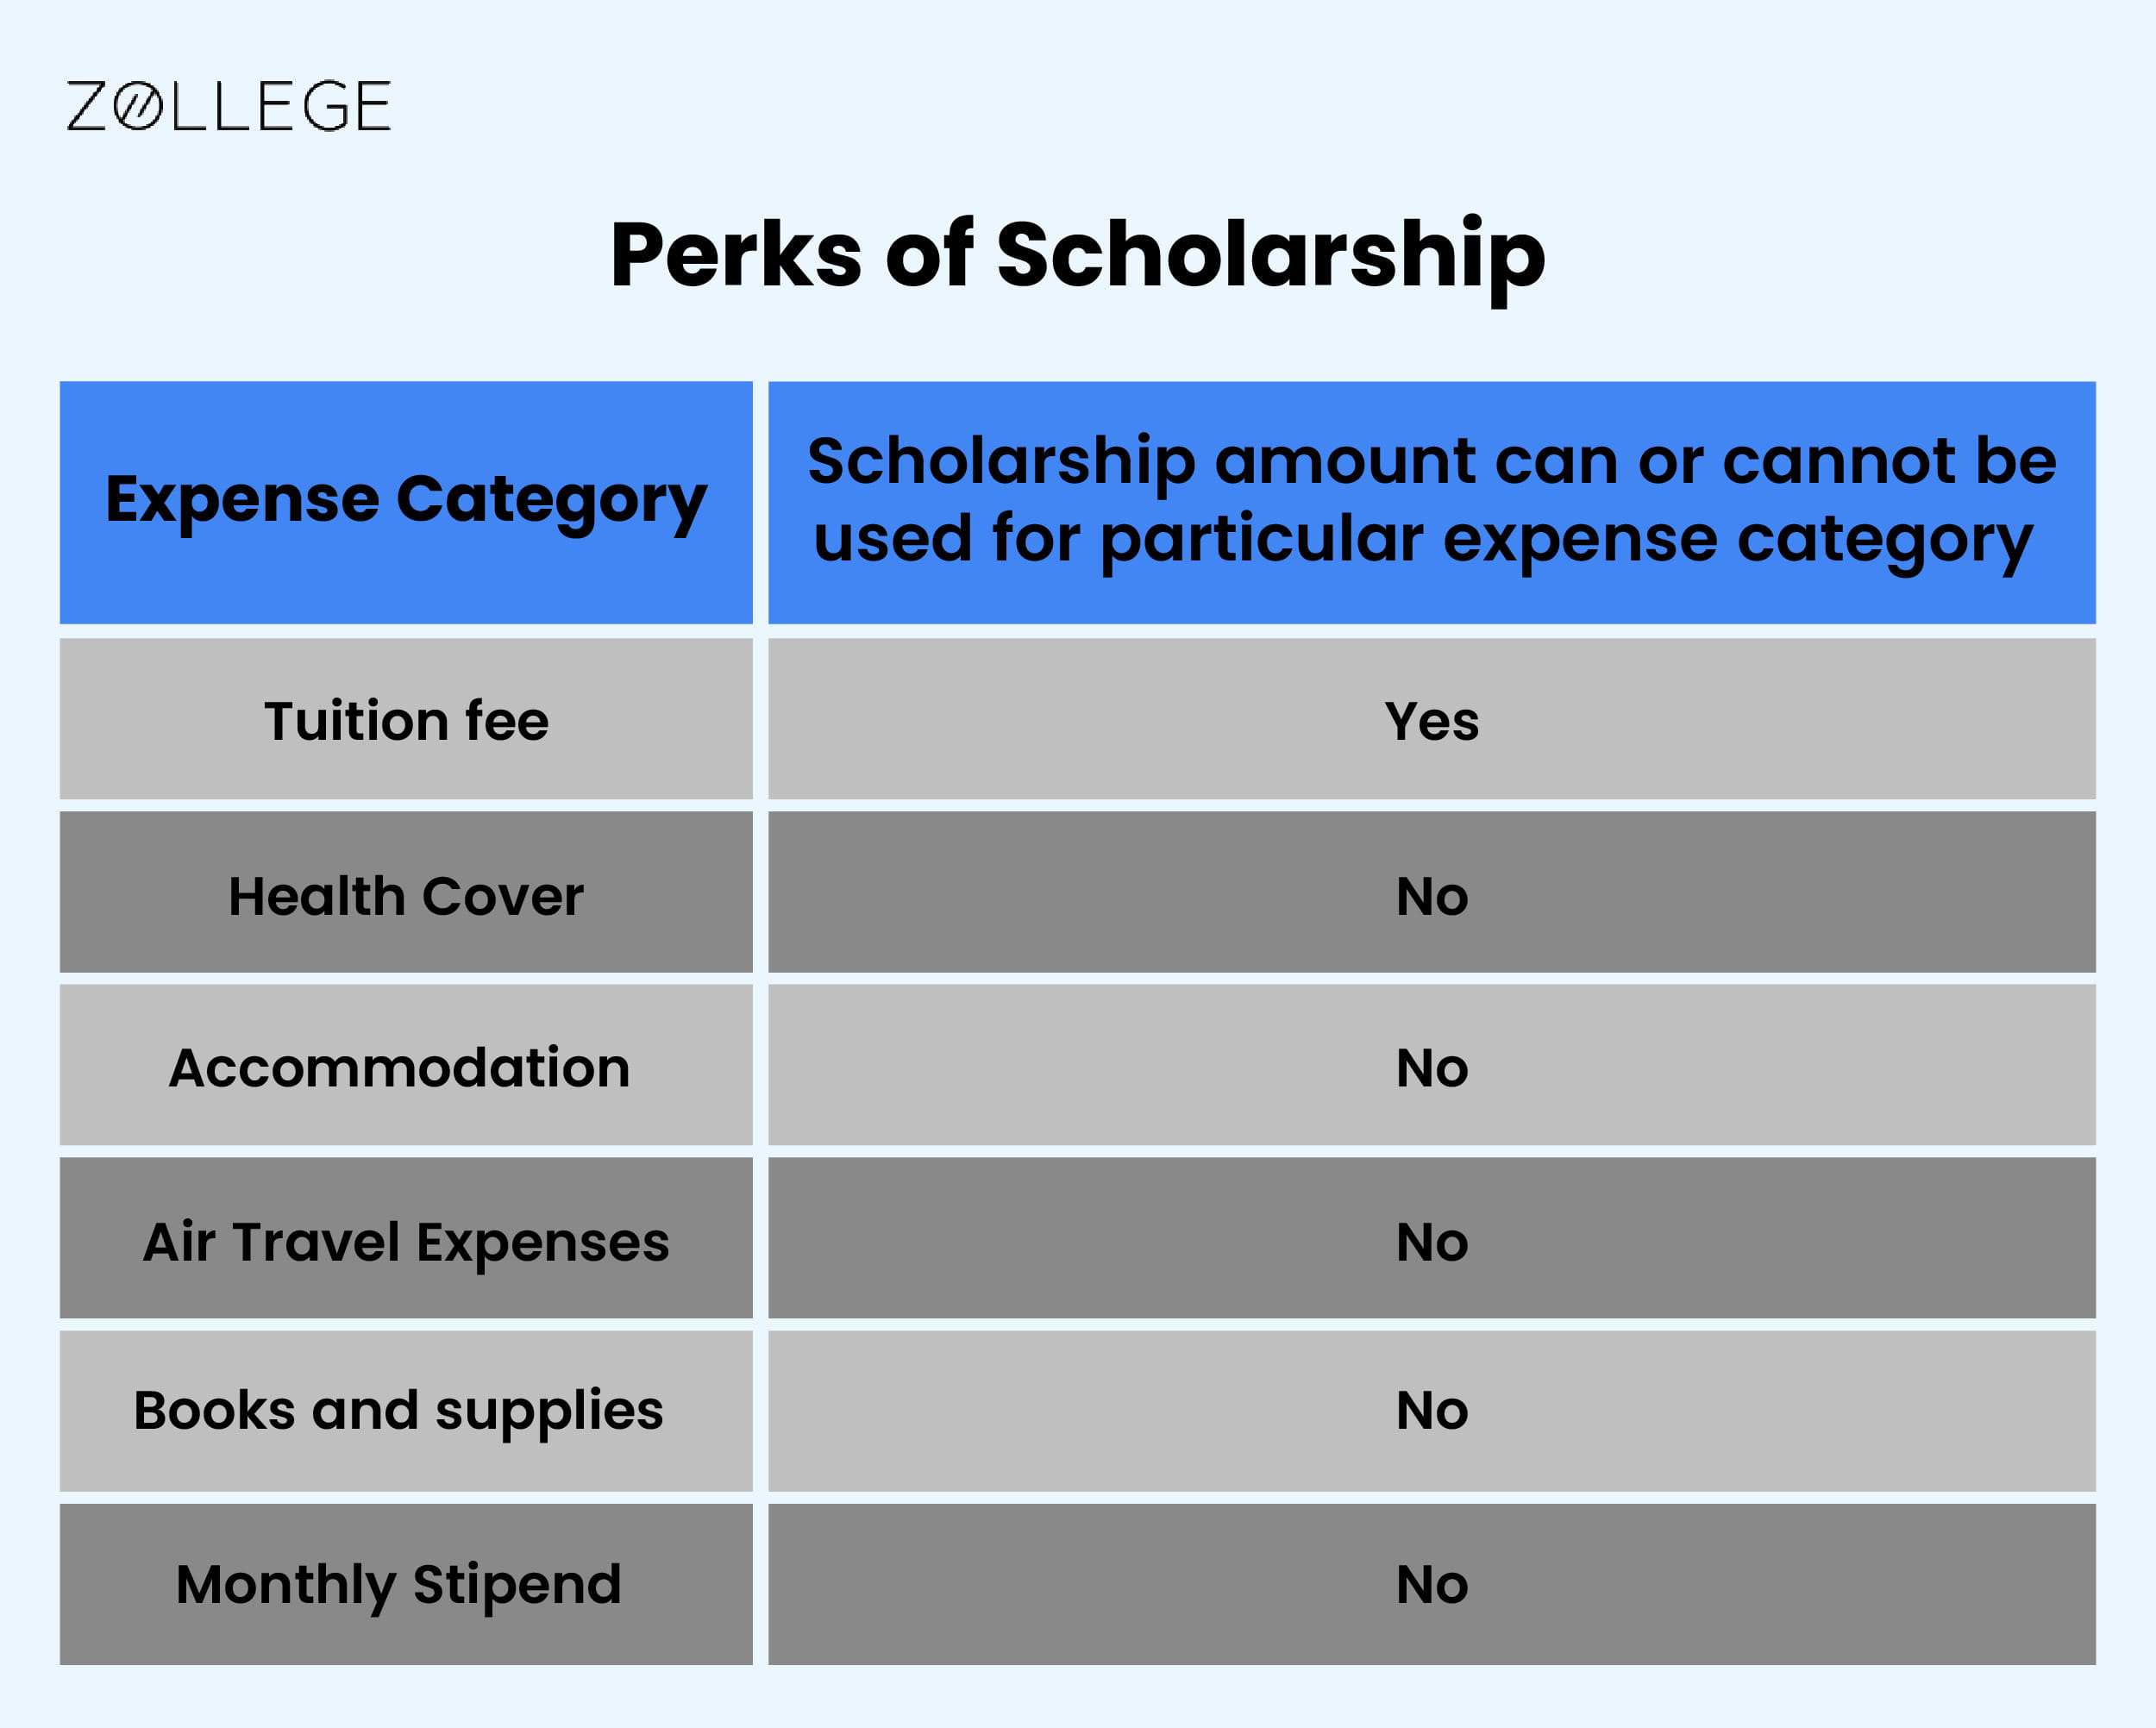Click the Tuition fee cell
This screenshot has height=1728, width=2156.
click(x=406, y=719)
